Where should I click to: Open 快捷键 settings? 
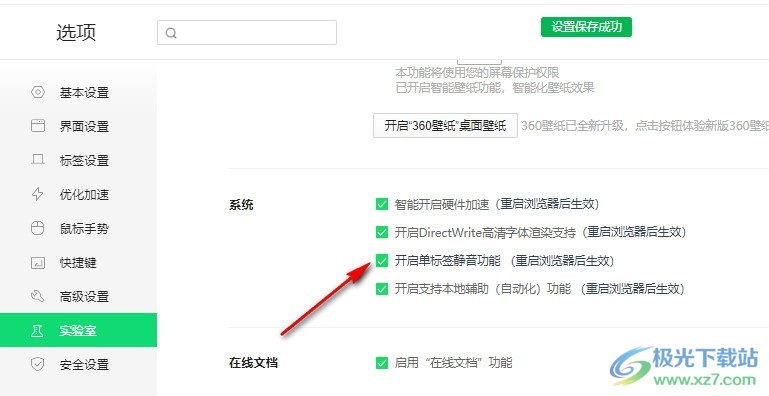pyautogui.click(x=78, y=263)
